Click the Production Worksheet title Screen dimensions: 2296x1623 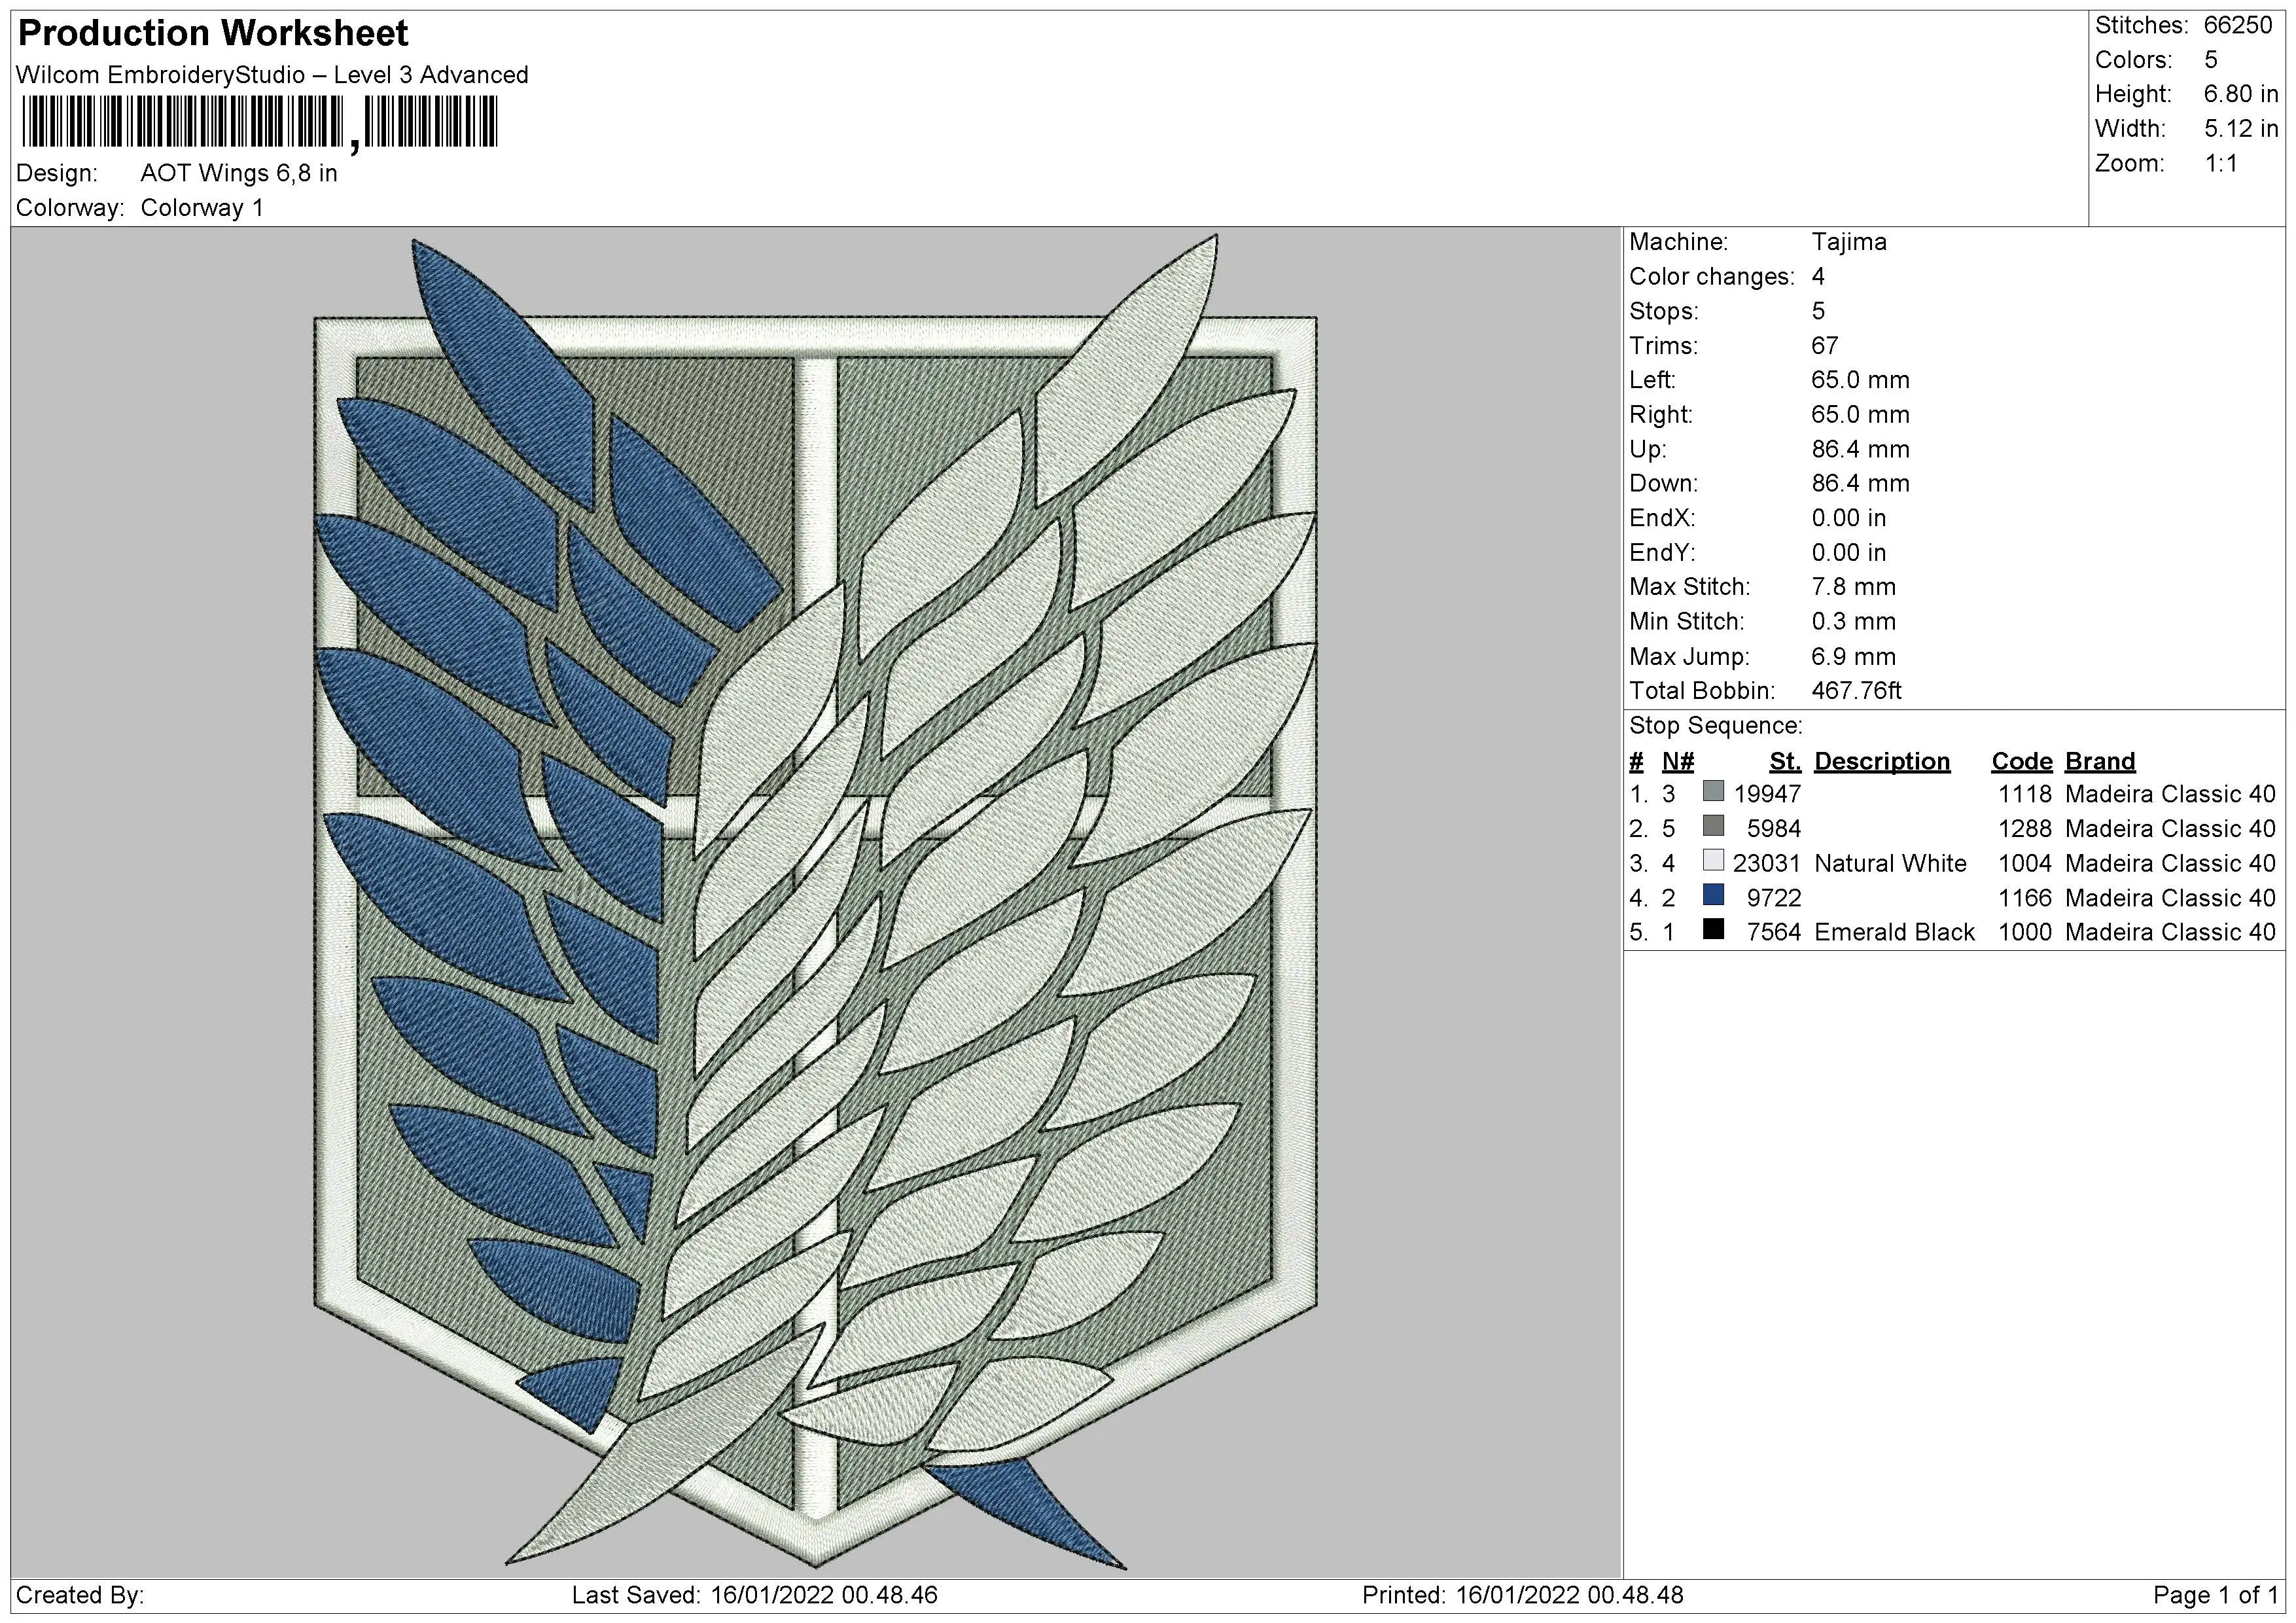pos(213,33)
